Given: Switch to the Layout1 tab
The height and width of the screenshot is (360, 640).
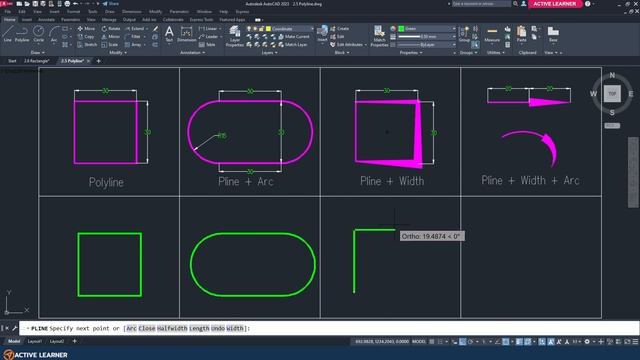Looking at the screenshot, I should [35, 341].
